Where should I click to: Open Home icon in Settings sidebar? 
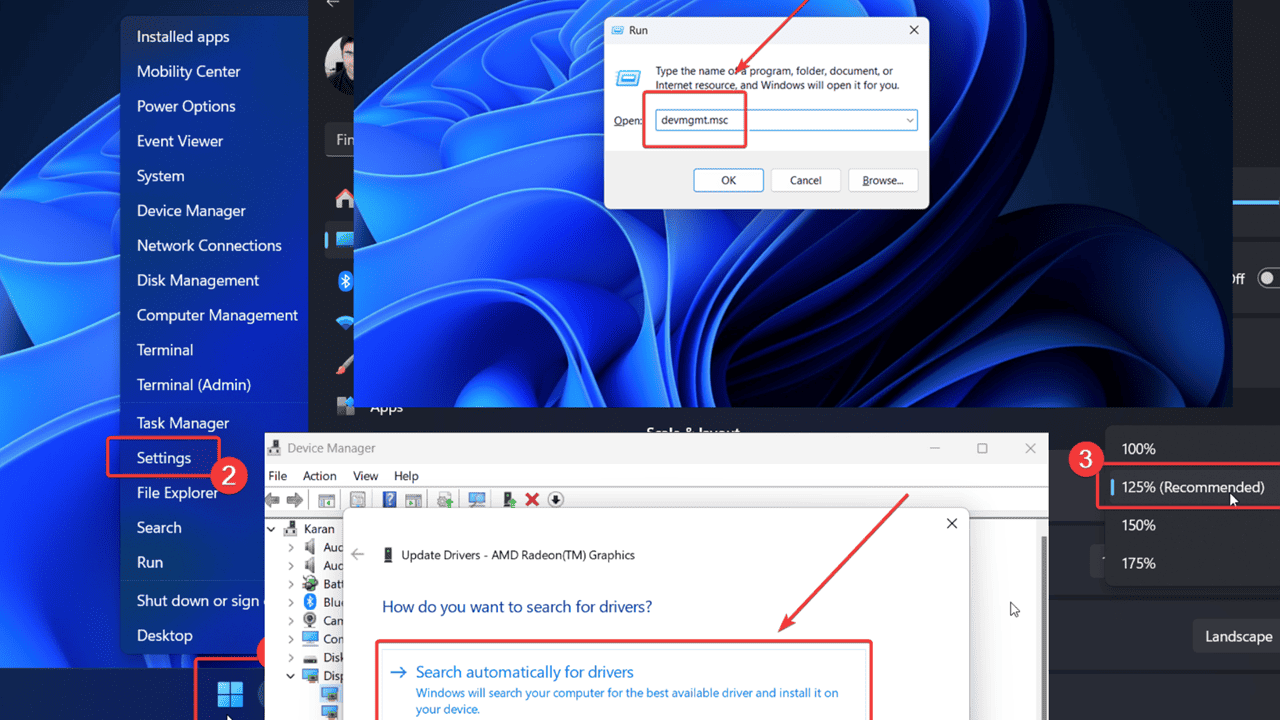(344, 198)
